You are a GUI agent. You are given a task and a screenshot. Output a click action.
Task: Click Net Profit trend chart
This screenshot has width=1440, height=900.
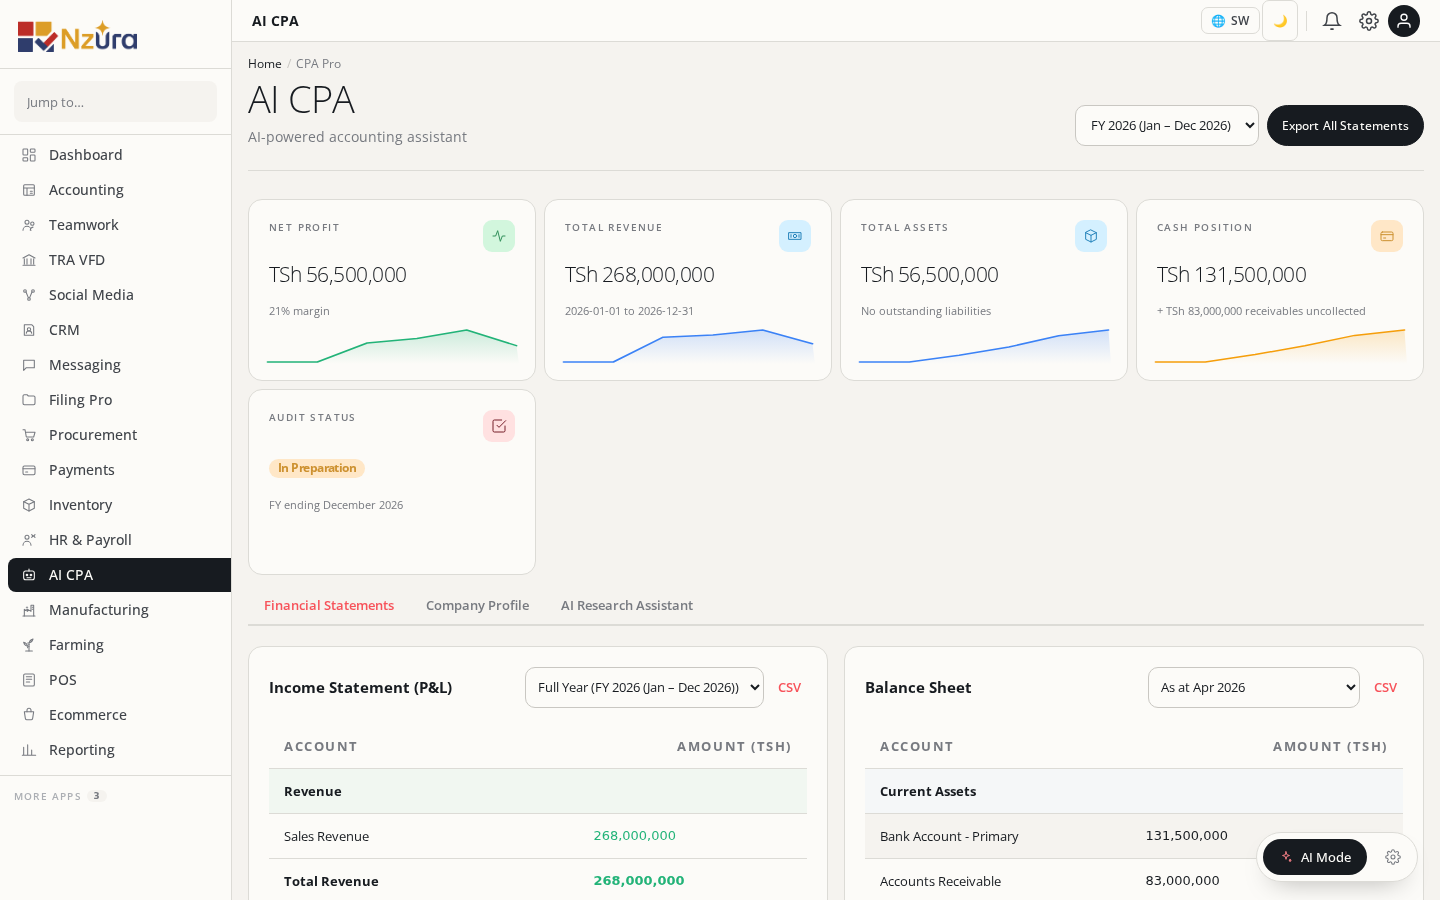coord(392,346)
